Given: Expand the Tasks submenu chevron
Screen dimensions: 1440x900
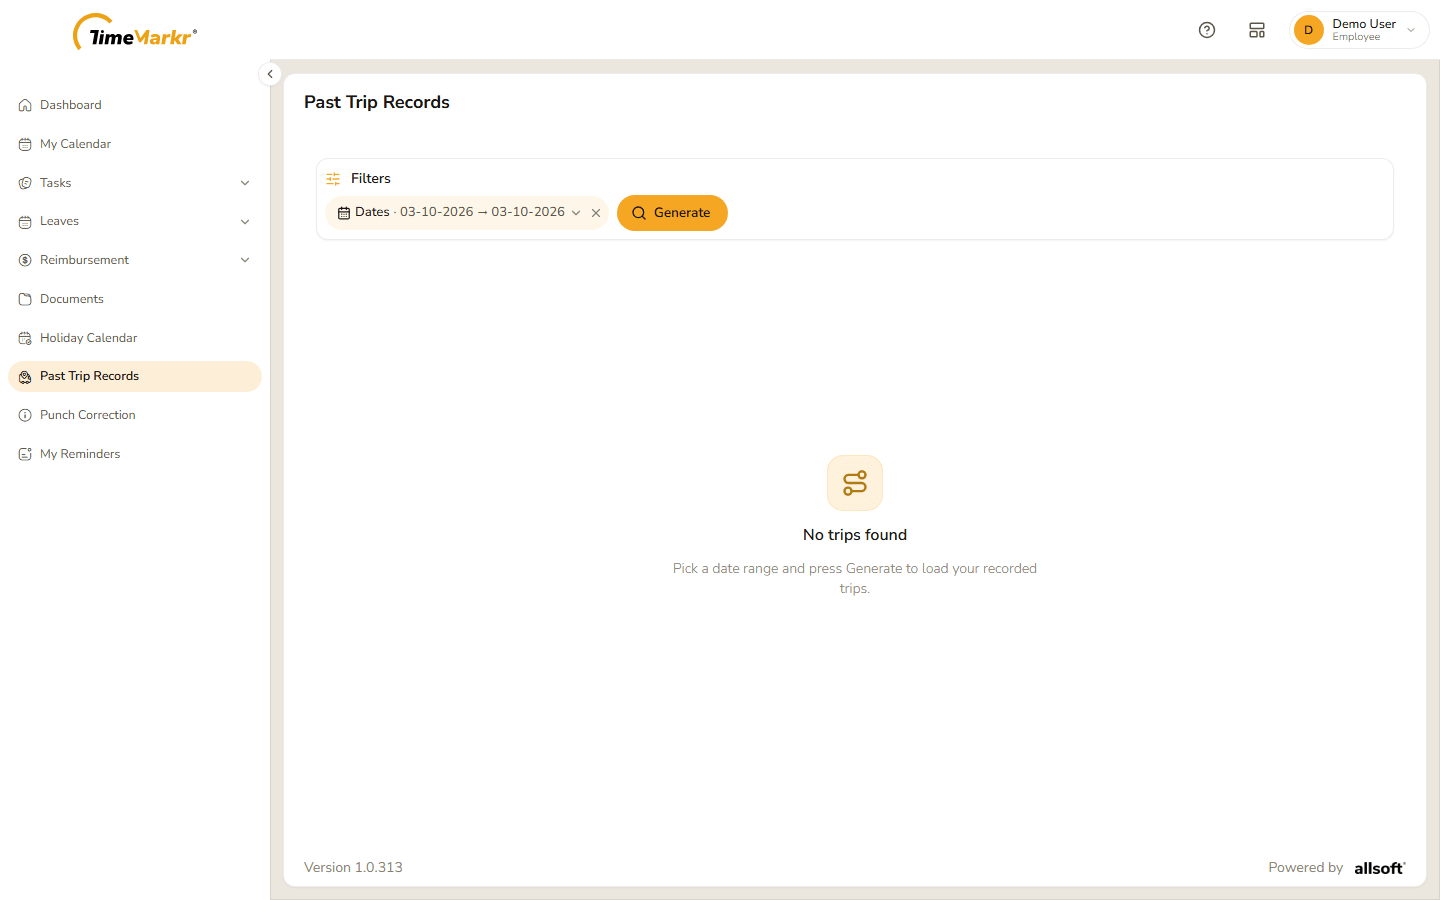Looking at the screenshot, I should pos(245,183).
